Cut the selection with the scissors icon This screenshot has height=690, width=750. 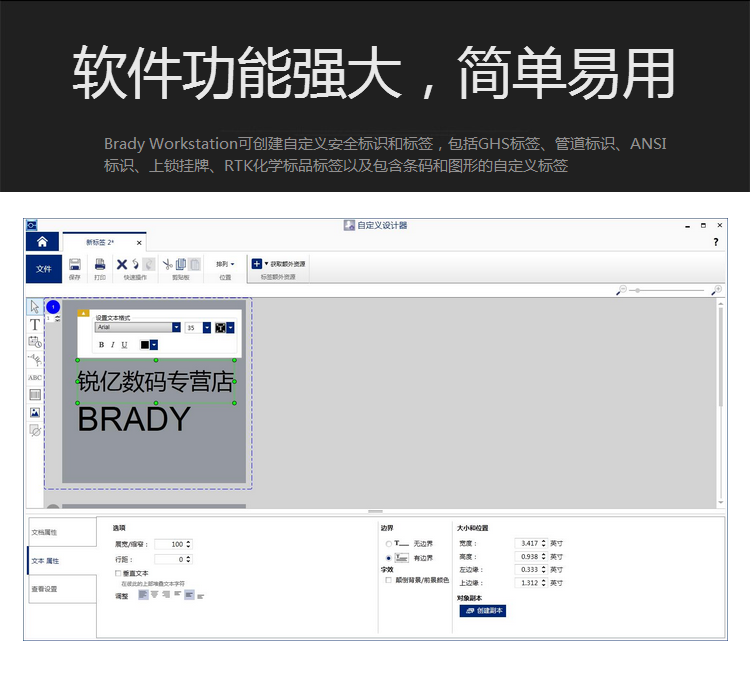pyautogui.click(x=167, y=264)
